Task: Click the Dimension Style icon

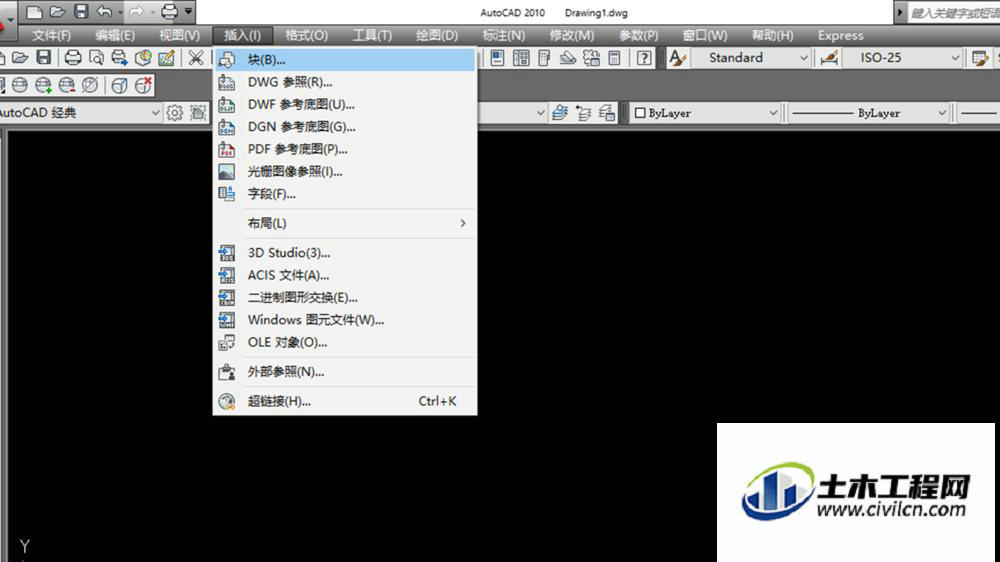Action: pos(829,58)
